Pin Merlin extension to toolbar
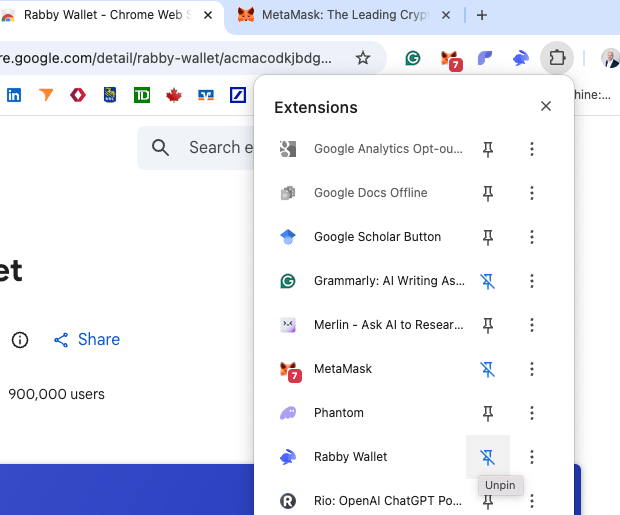The width and height of the screenshot is (620, 515). [x=488, y=325]
